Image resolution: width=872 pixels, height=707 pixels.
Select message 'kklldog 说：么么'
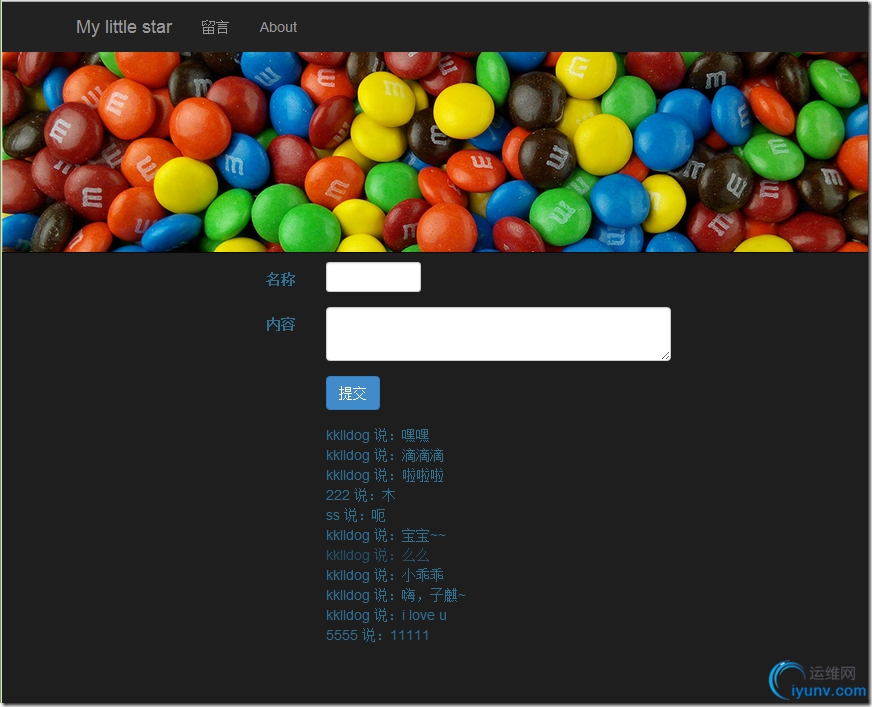point(378,555)
